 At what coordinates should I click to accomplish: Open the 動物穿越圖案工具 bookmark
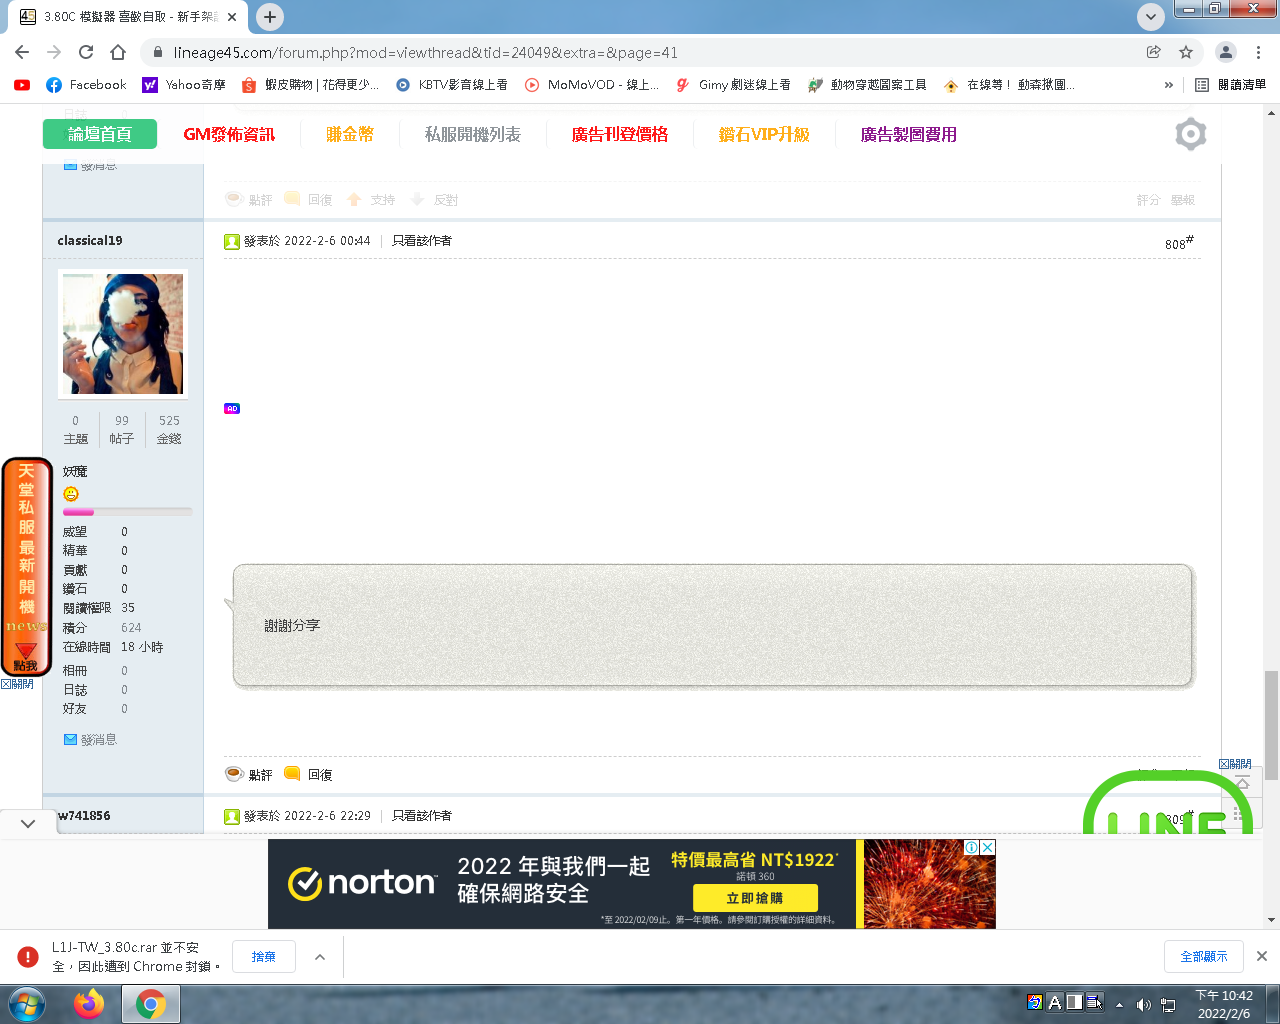click(867, 85)
